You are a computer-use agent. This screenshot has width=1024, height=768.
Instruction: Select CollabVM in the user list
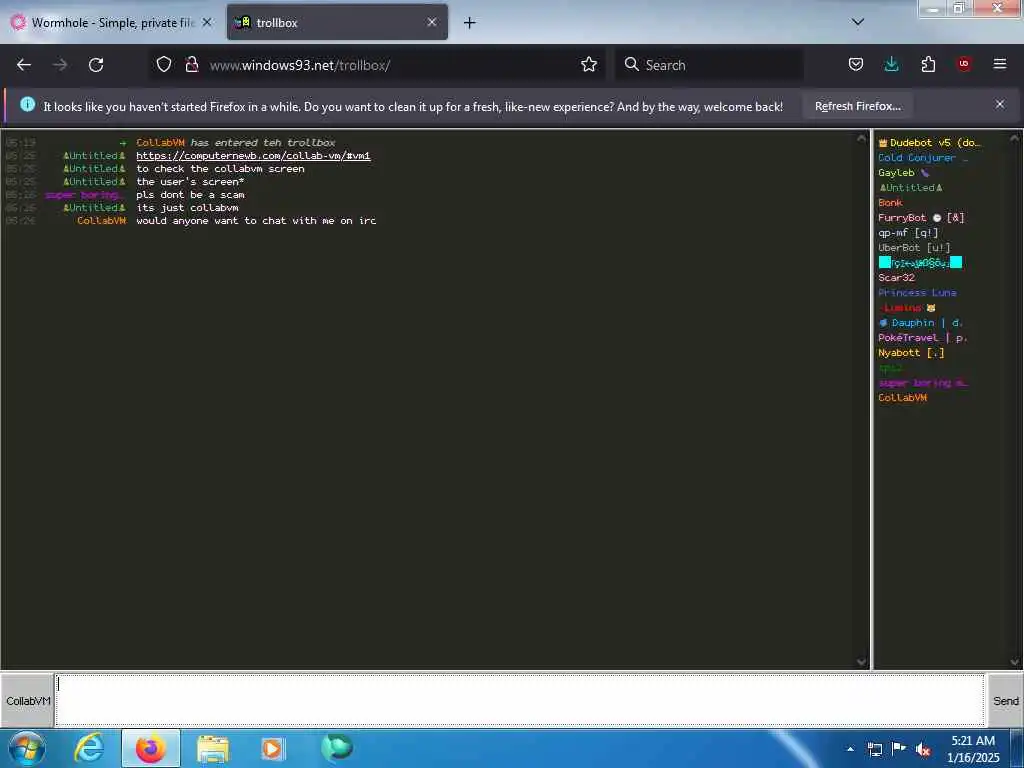click(x=902, y=398)
